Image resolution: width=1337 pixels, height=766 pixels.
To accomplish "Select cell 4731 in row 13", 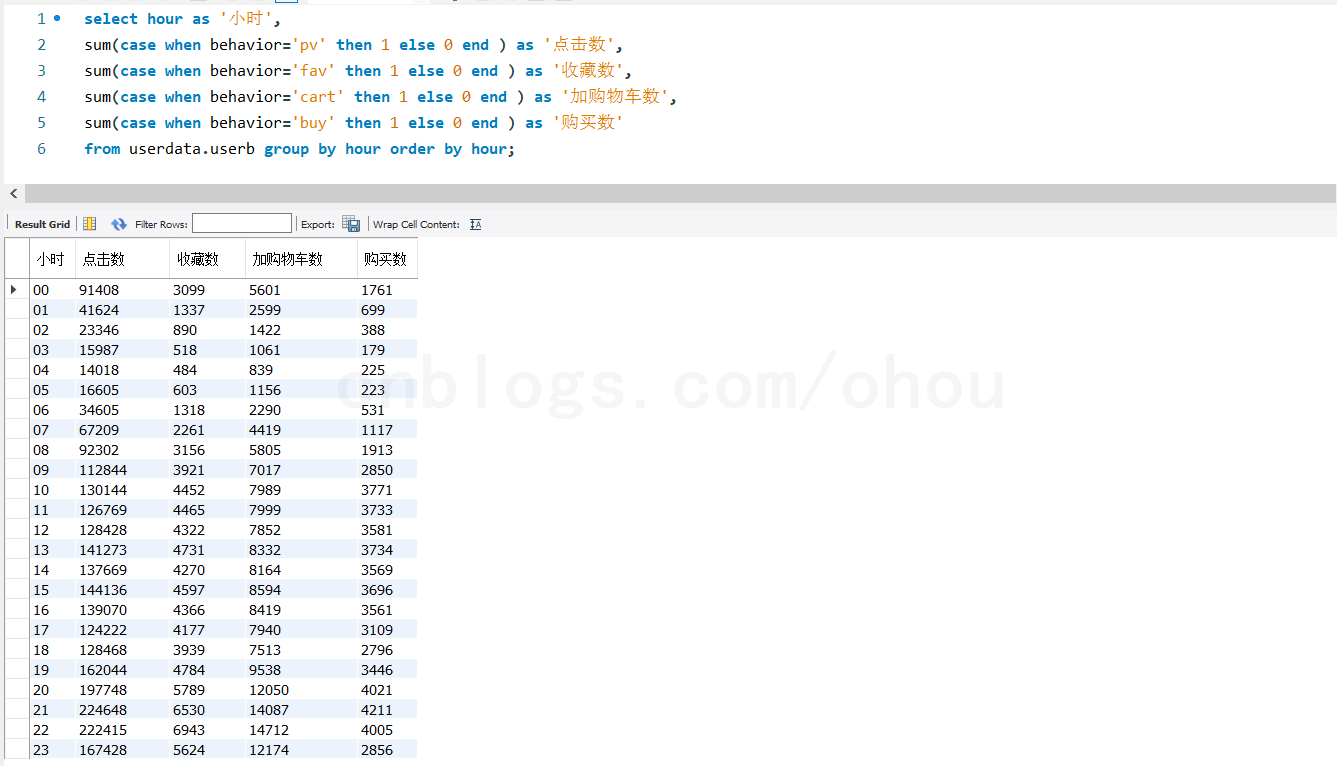I will (208, 550).
